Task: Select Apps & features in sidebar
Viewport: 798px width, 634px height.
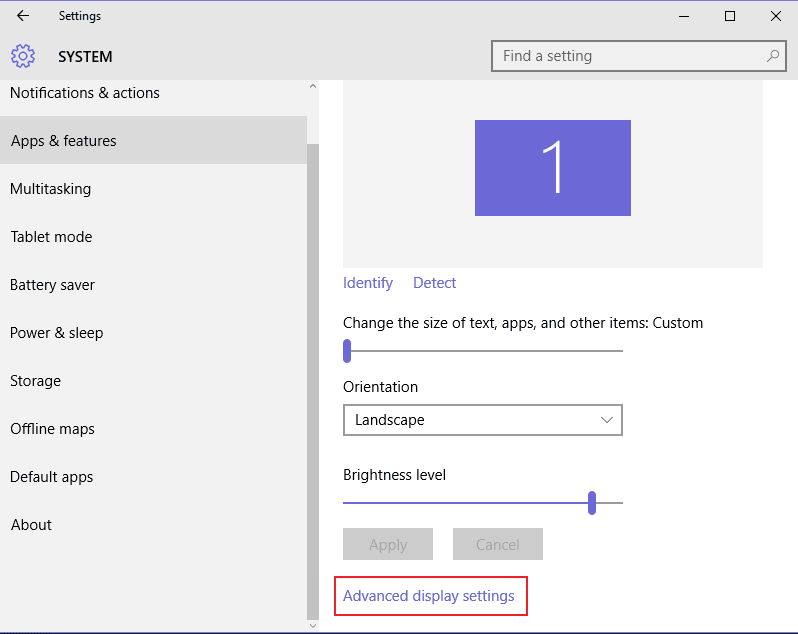Action: [153, 140]
